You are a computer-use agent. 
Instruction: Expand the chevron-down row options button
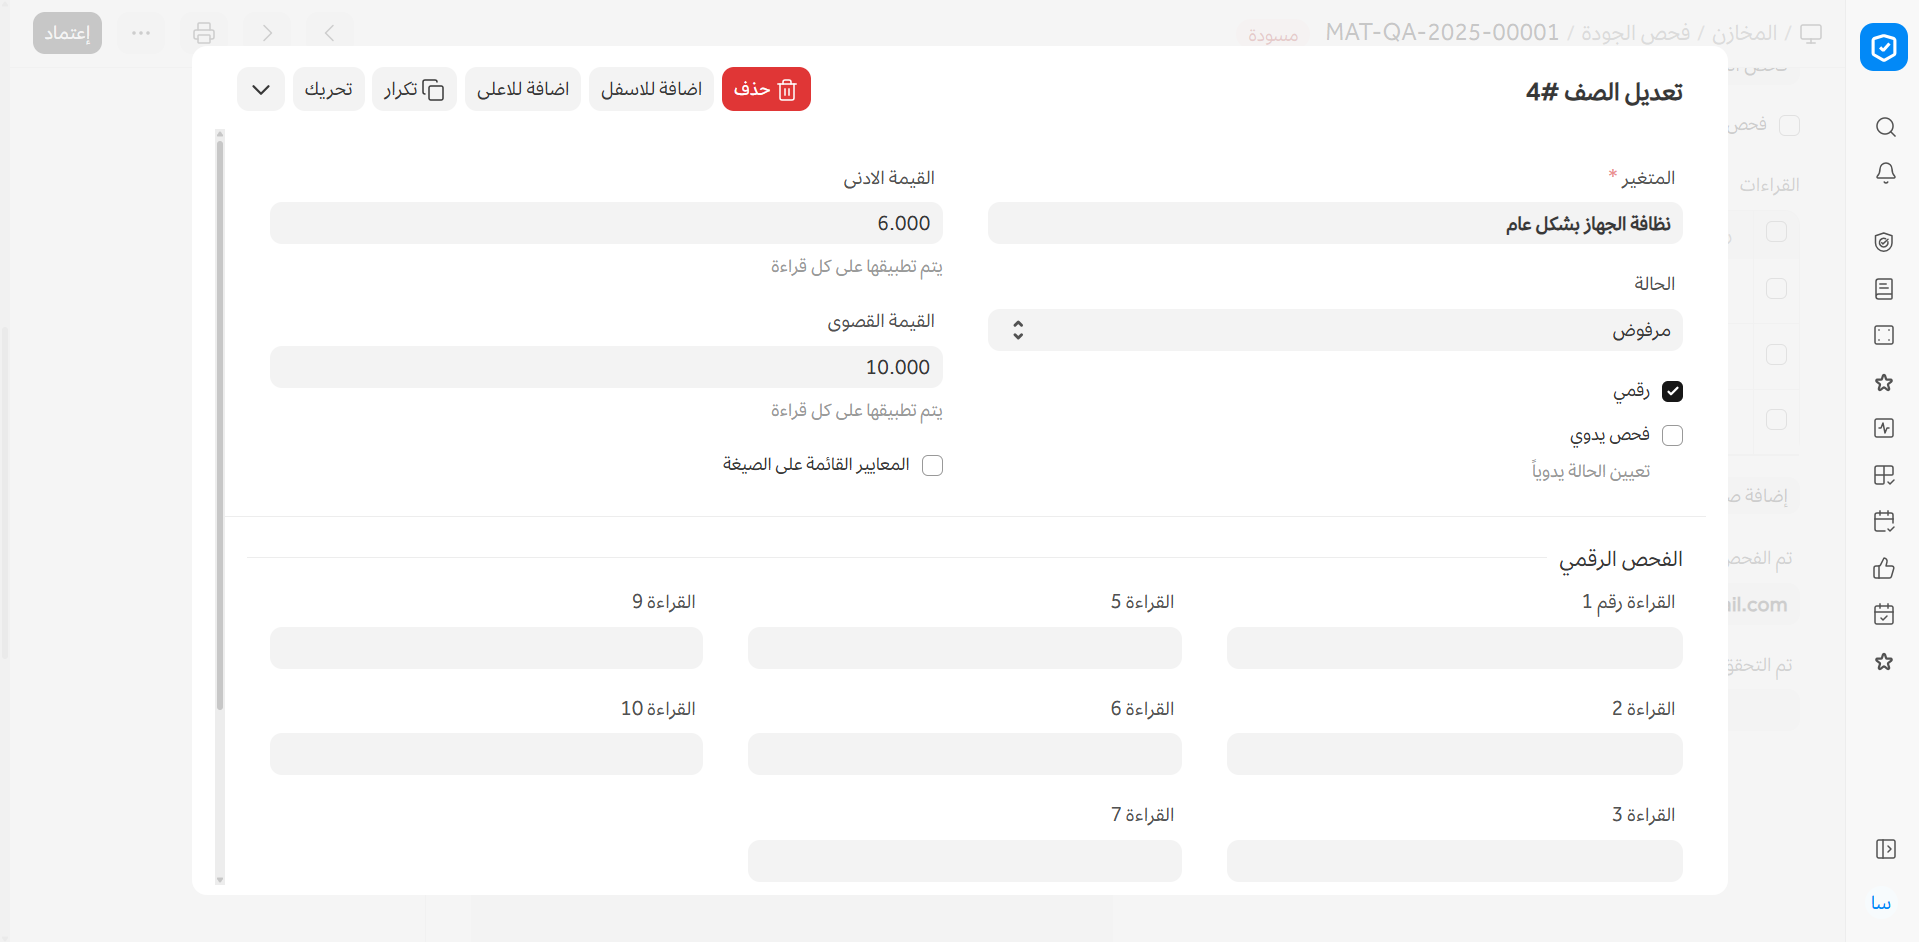coord(261,90)
